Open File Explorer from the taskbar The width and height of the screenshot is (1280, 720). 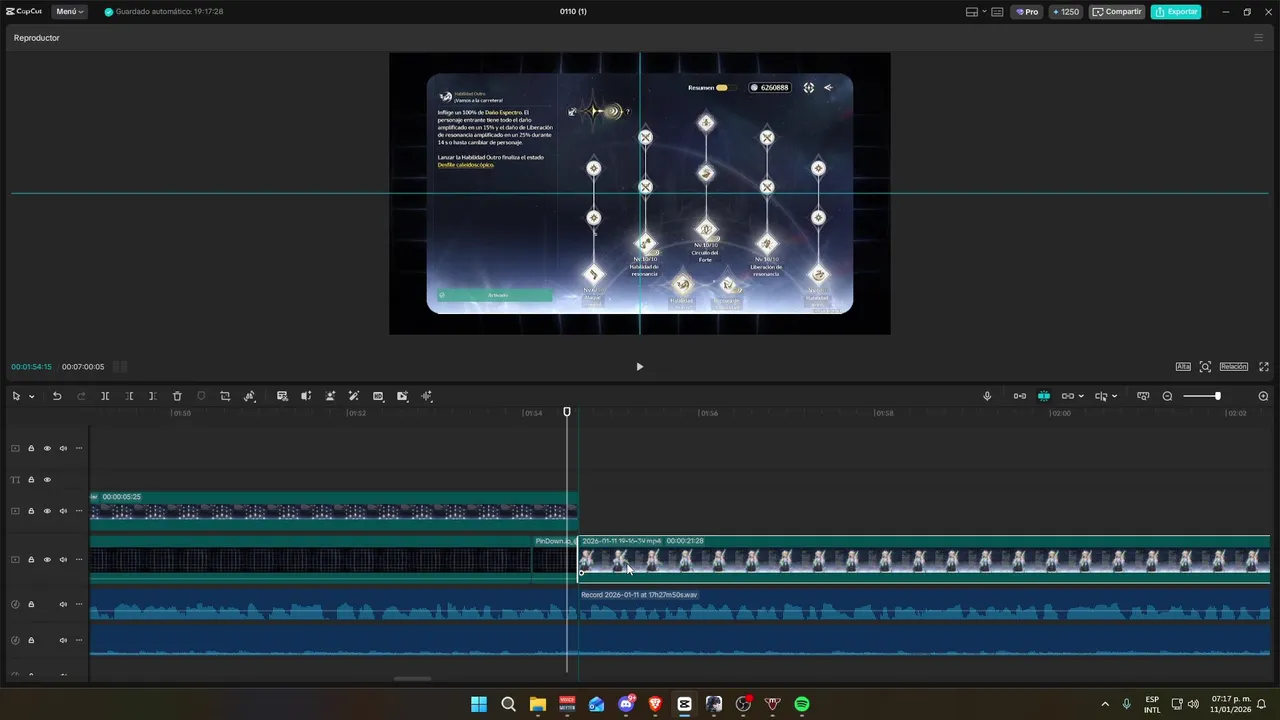click(537, 704)
